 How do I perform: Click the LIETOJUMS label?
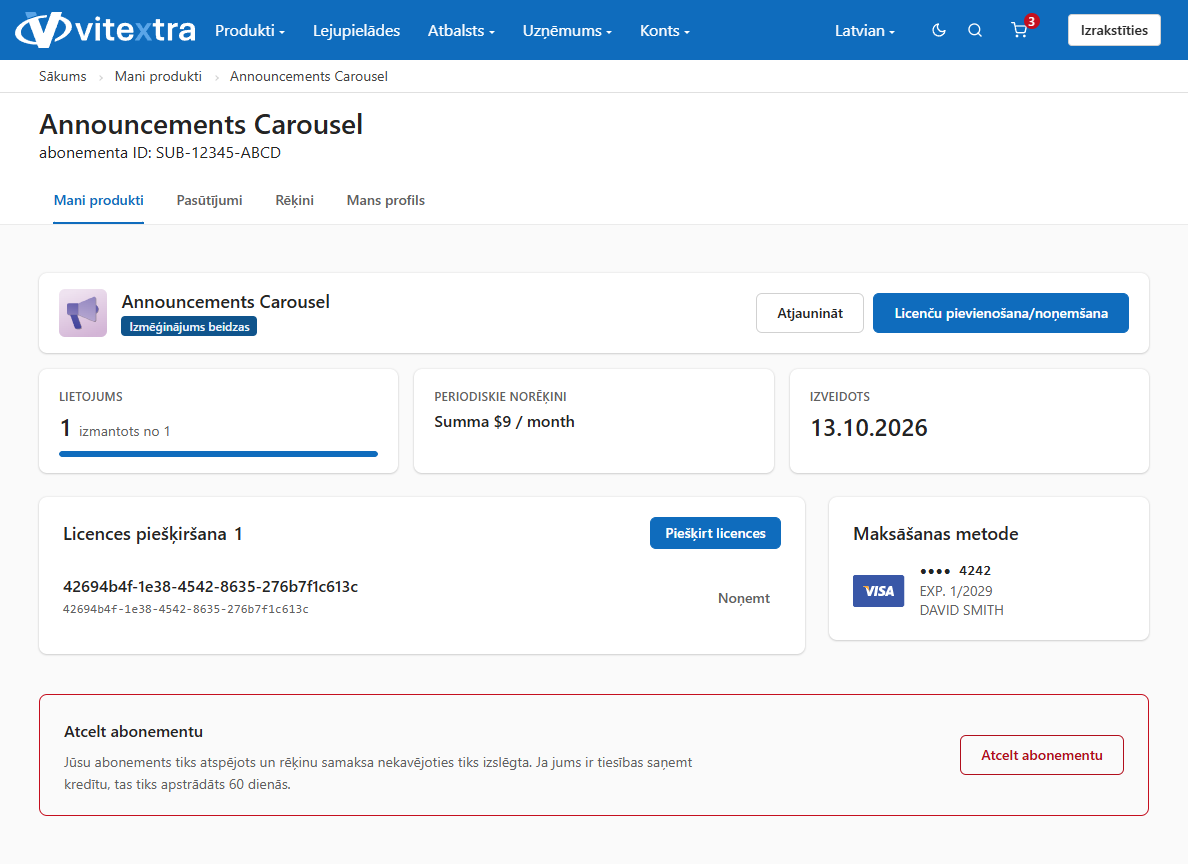pyautogui.click(x=91, y=396)
